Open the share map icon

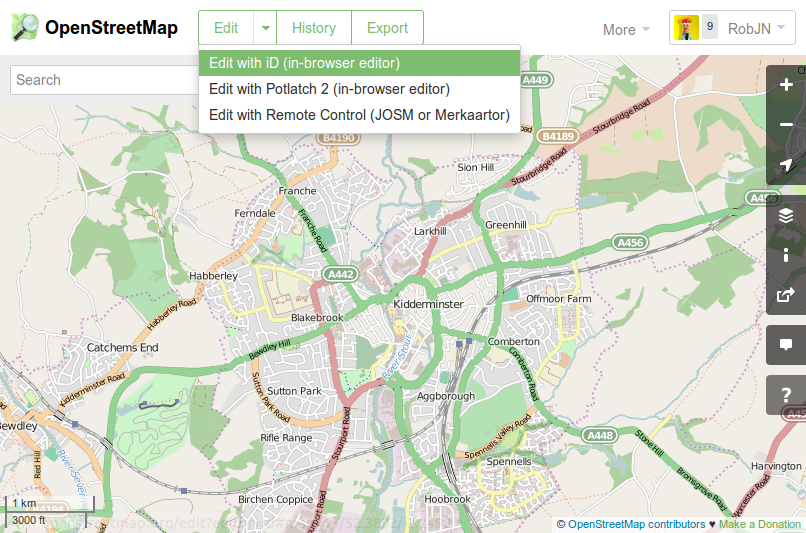(x=786, y=295)
